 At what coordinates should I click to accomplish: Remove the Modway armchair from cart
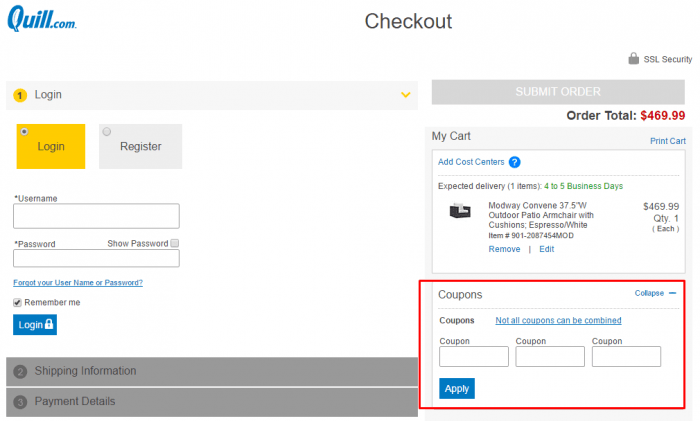504,249
